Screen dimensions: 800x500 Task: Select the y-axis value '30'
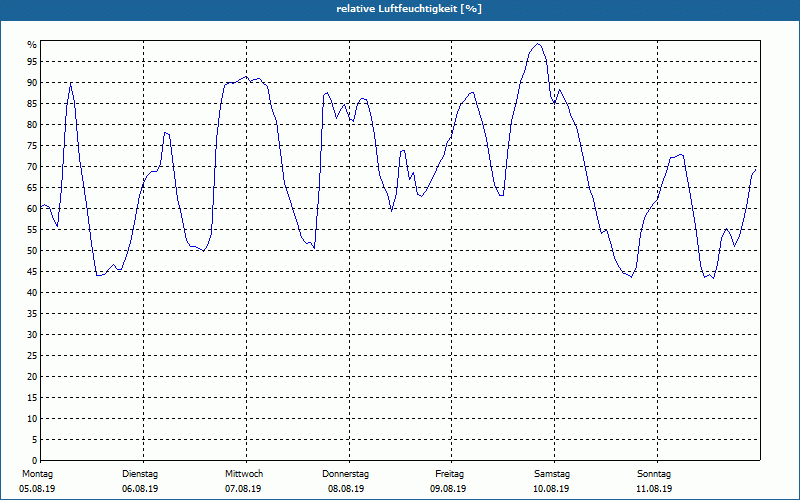point(32,335)
